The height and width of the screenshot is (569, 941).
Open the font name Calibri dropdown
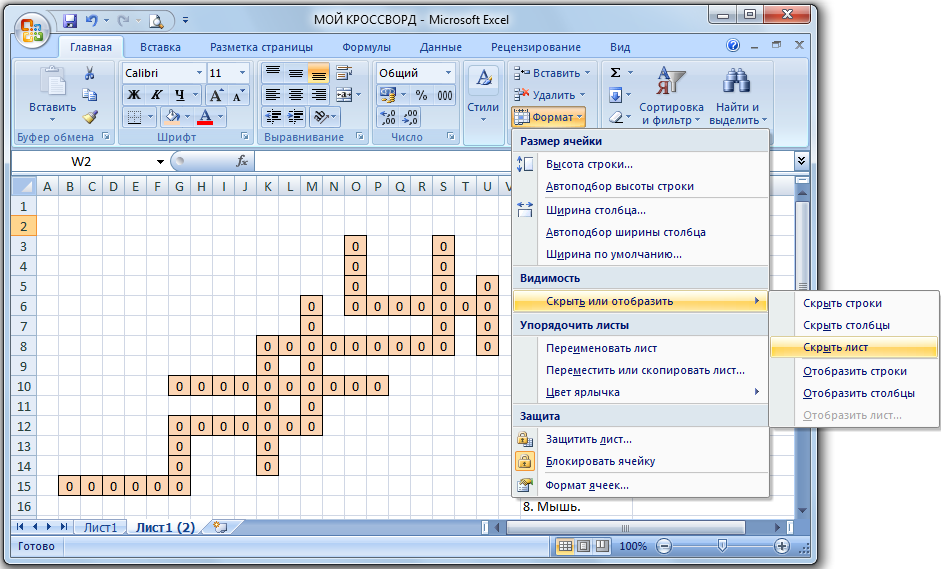pos(199,73)
